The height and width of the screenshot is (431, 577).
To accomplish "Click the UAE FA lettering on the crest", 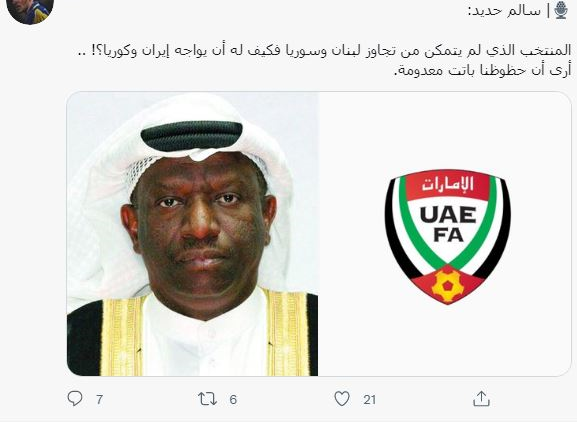I will click(x=448, y=225).
